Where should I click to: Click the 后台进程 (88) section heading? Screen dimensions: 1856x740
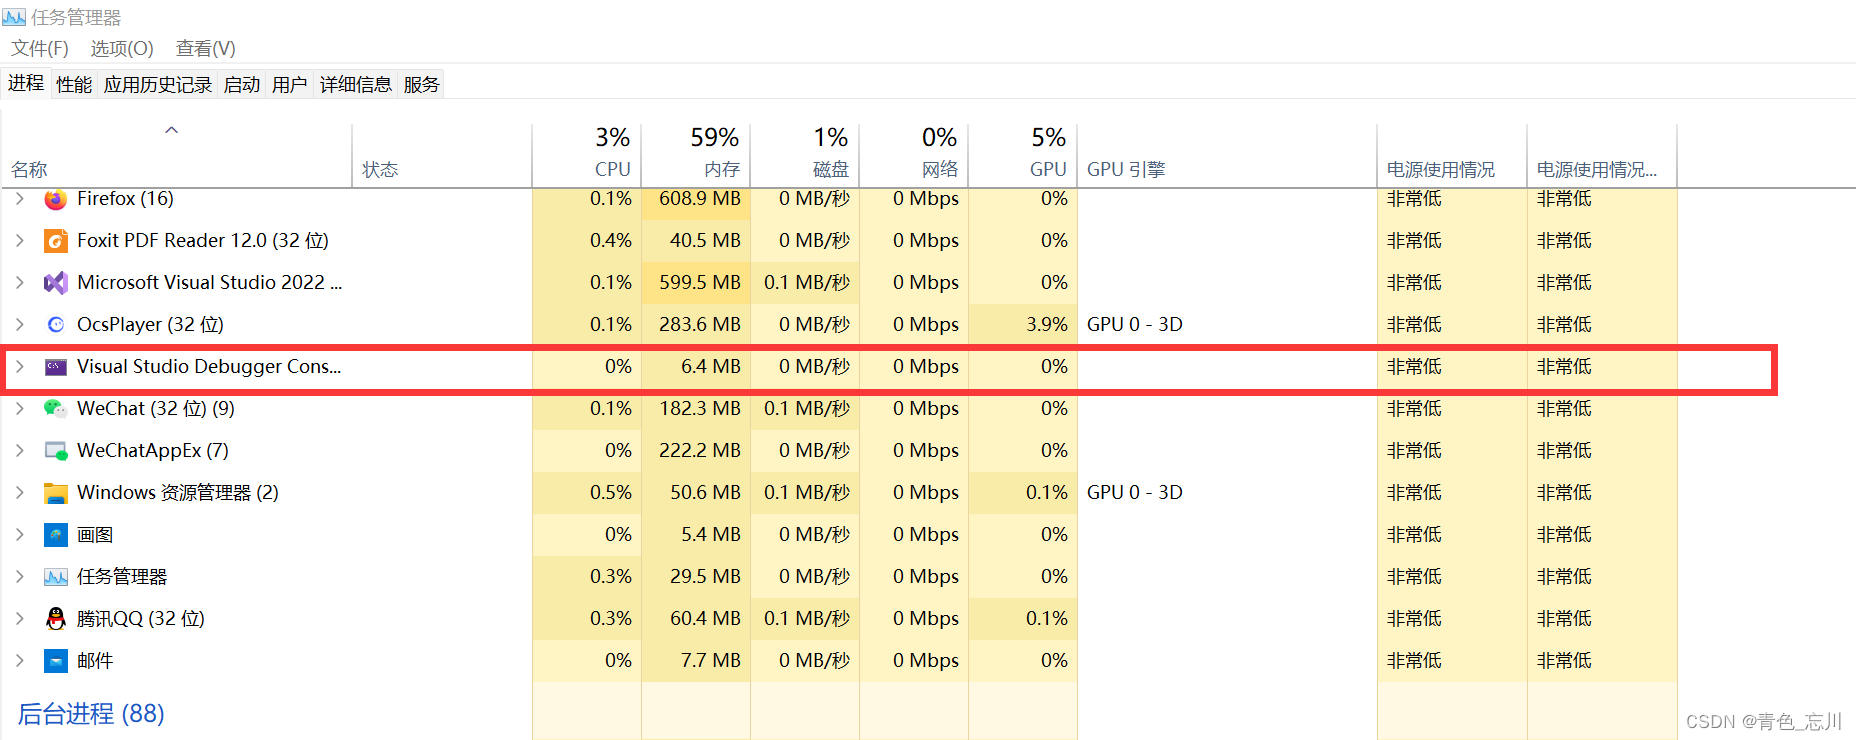click(91, 714)
